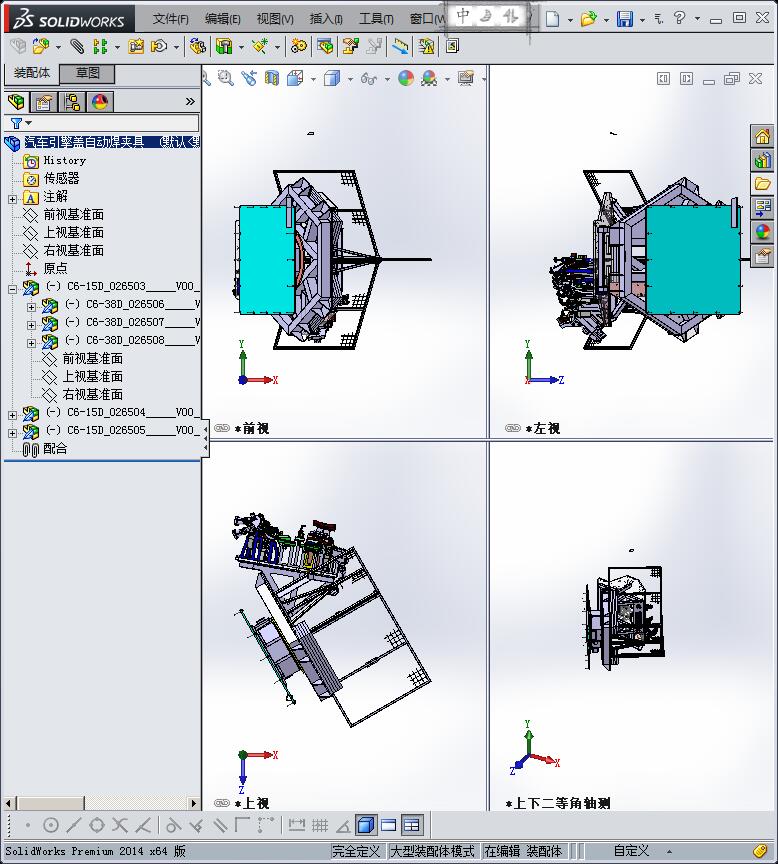This screenshot has width=778, height=864.
Task: Open SolidWorks Resources home task pane
Action: click(763, 136)
